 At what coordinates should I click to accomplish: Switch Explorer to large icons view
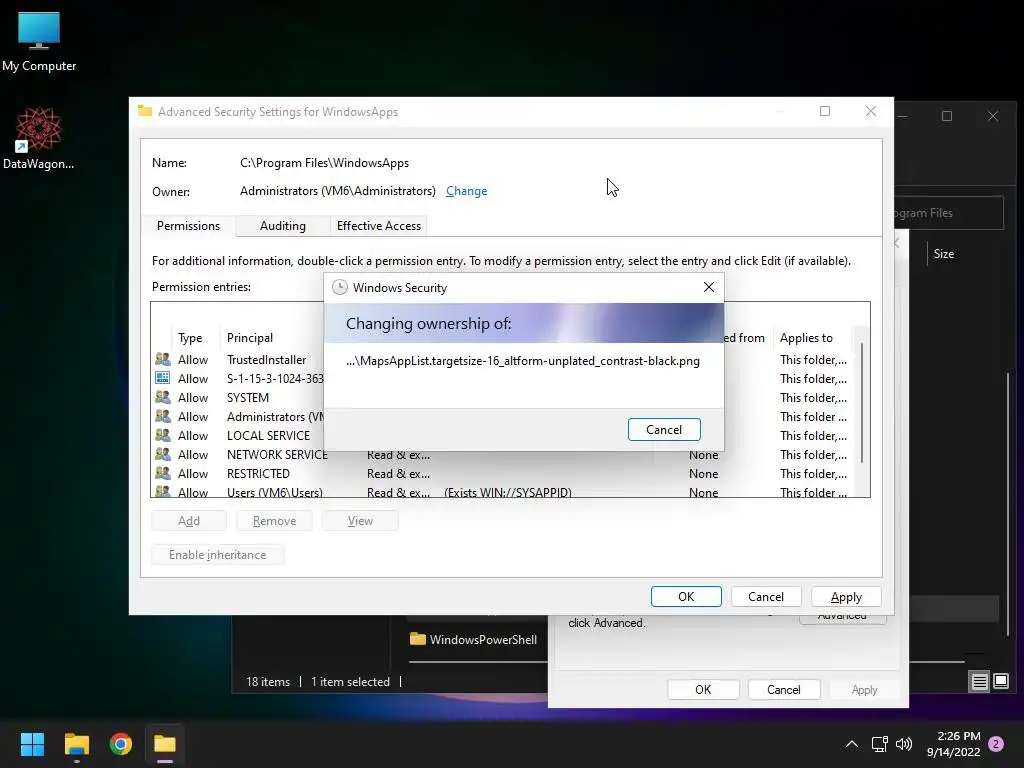[1001, 682]
